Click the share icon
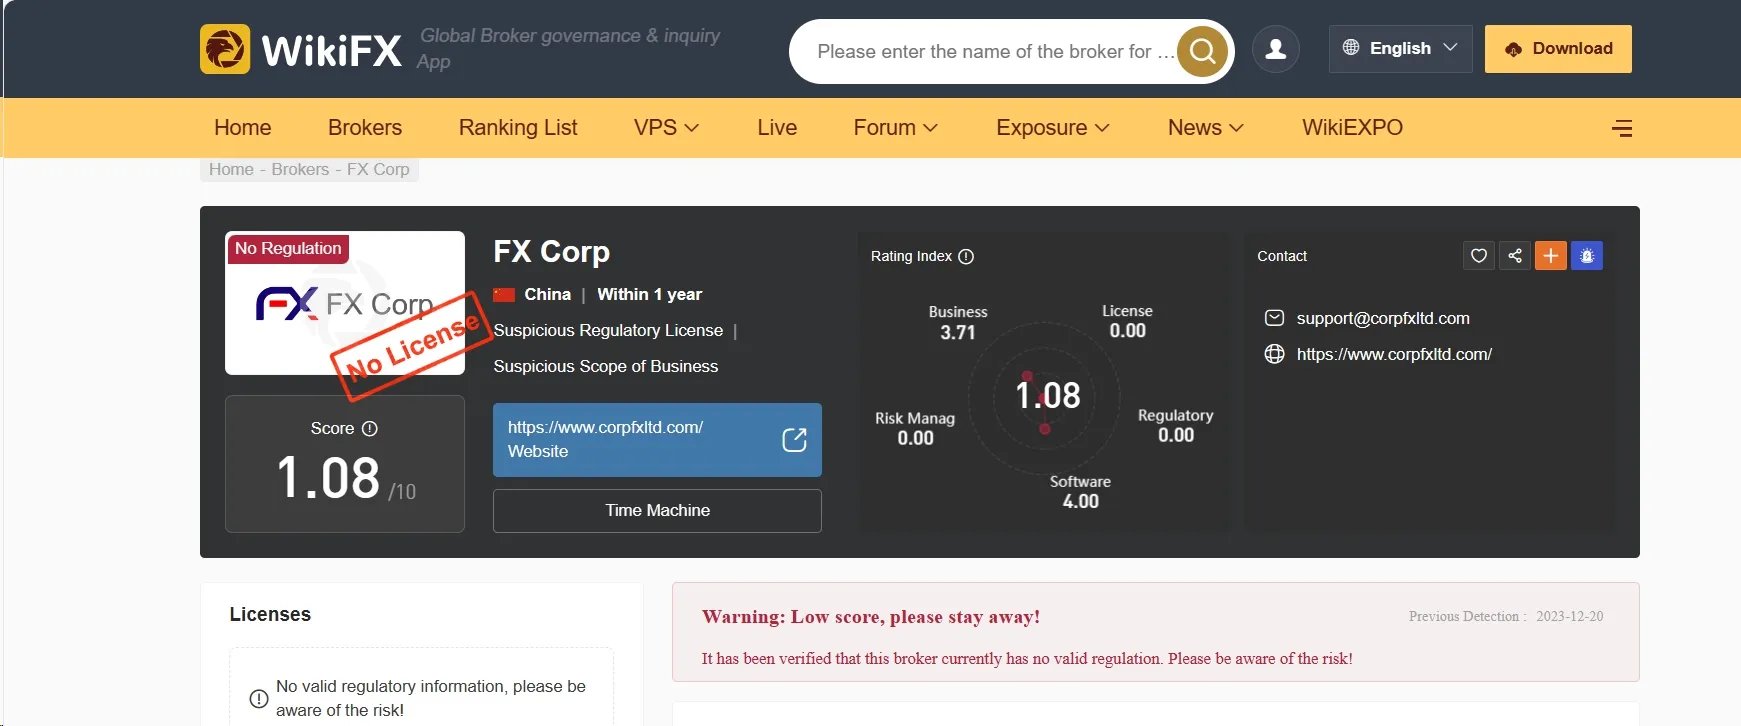 (x=1515, y=256)
